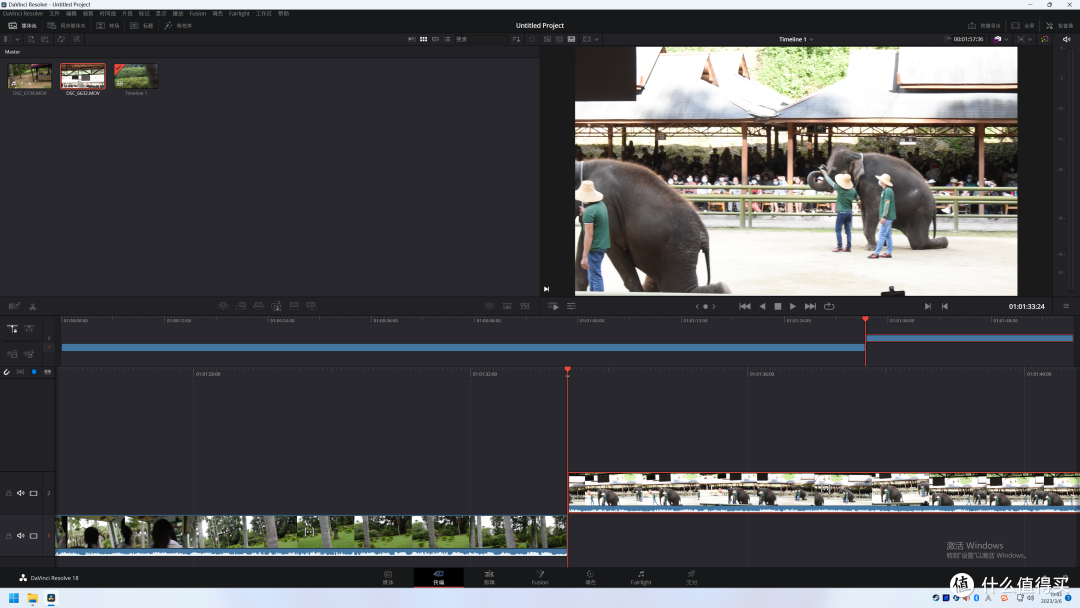
Task: Click the smart insert edit icon
Action: coord(222,306)
